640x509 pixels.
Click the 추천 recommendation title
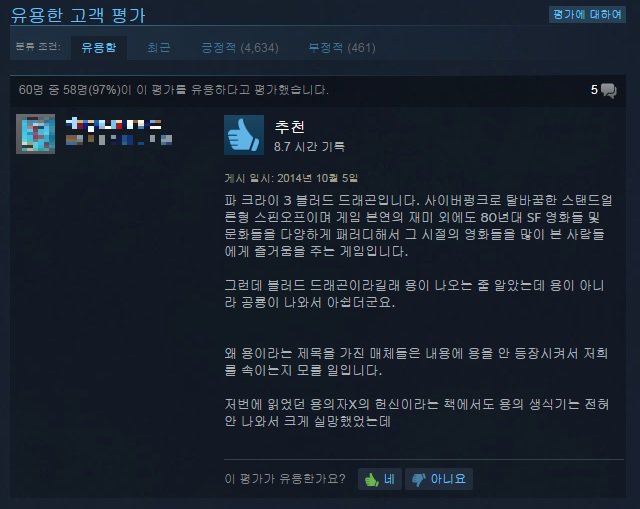289,127
